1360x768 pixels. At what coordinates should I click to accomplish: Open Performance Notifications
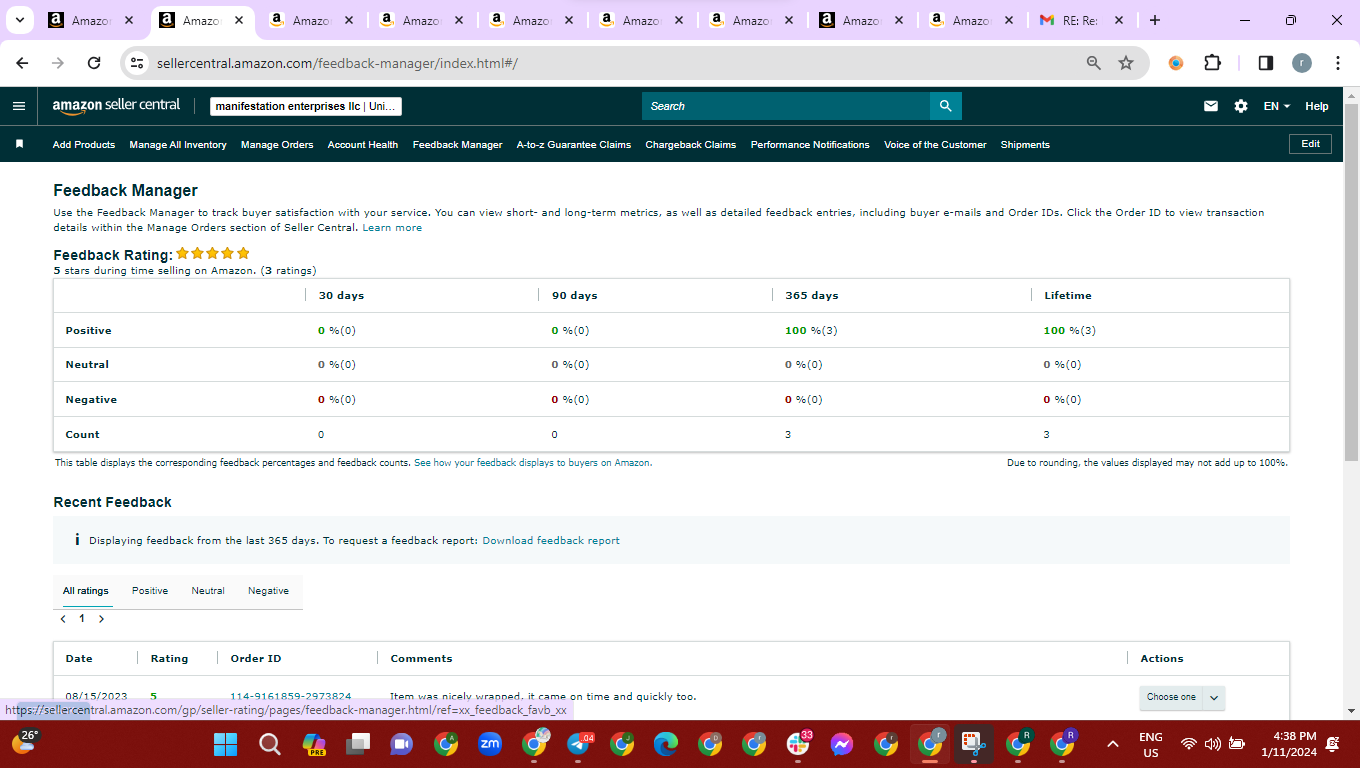point(810,145)
